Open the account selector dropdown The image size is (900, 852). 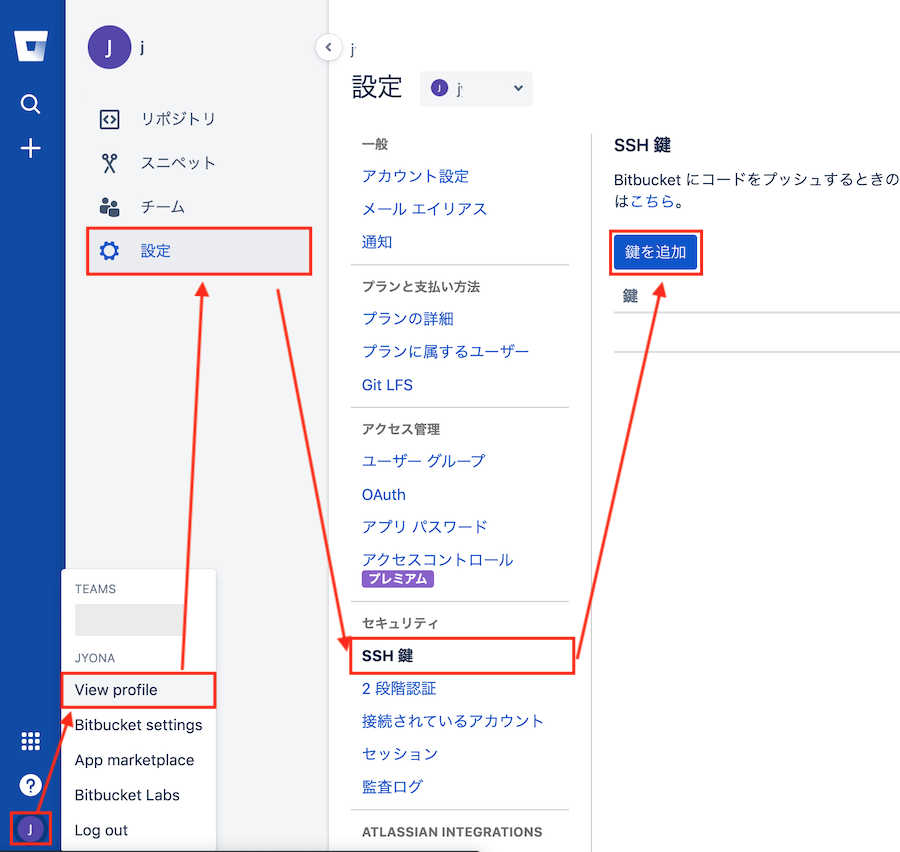click(476, 88)
